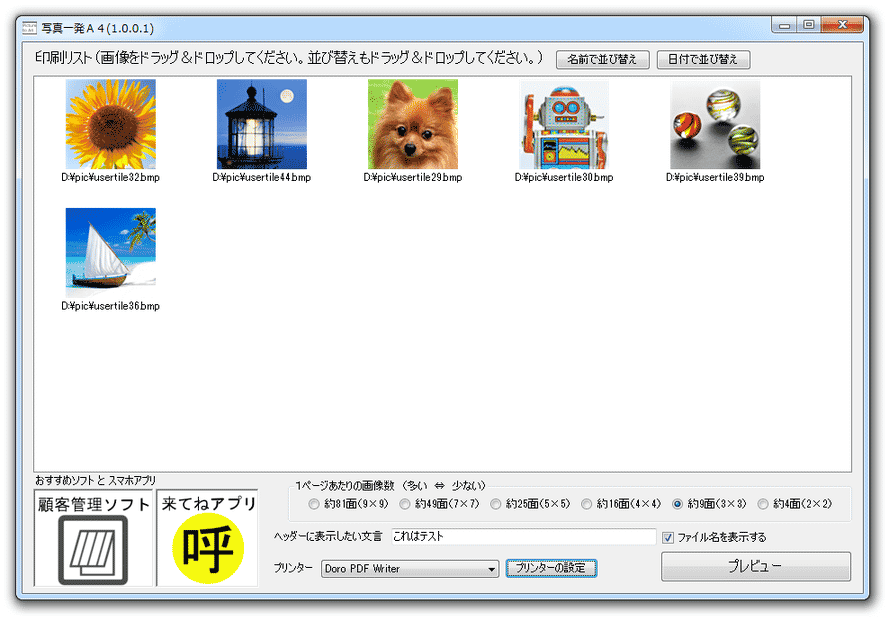Click filename D:¥pic¥usertile29.bmp

[x=413, y=178]
